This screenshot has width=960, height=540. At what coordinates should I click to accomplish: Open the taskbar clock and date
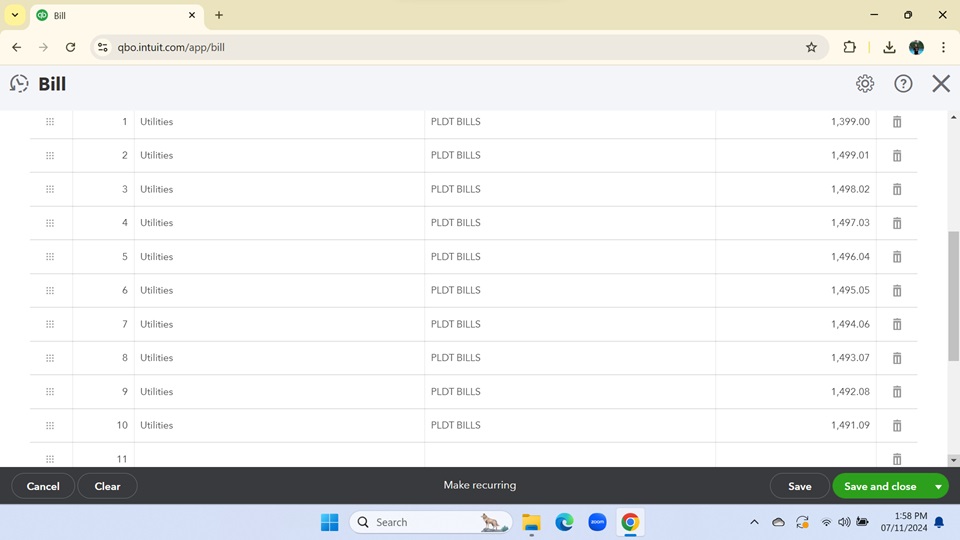[x=904, y=522]
